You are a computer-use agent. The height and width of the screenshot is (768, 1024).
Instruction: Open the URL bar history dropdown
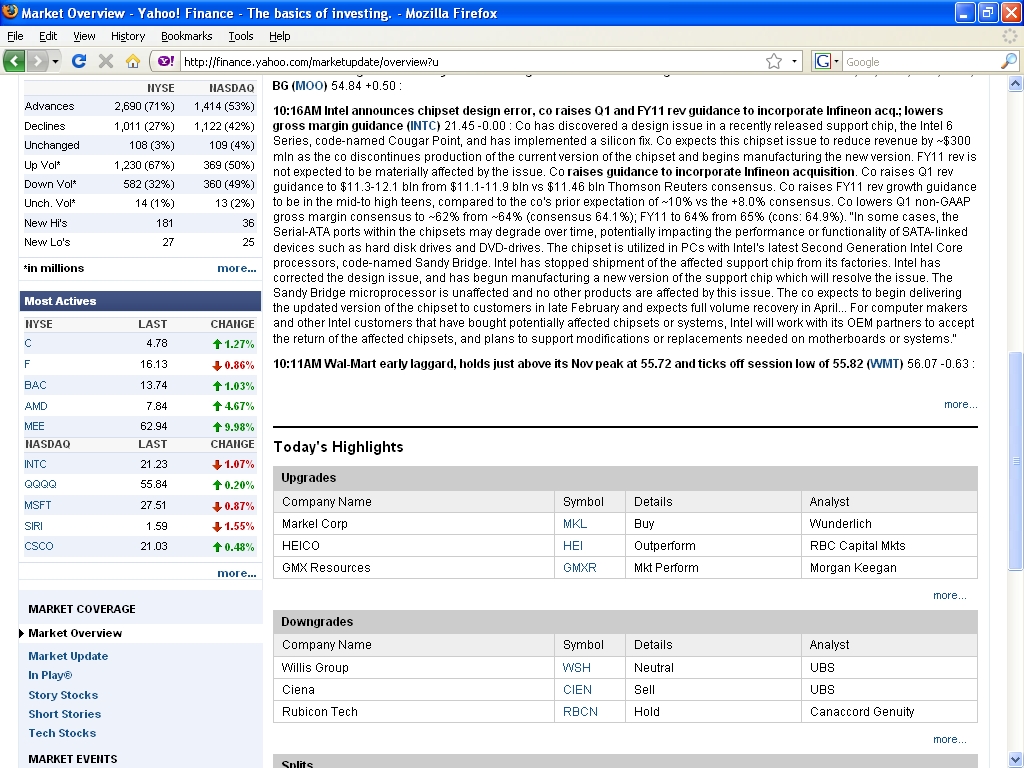(794, 61)
